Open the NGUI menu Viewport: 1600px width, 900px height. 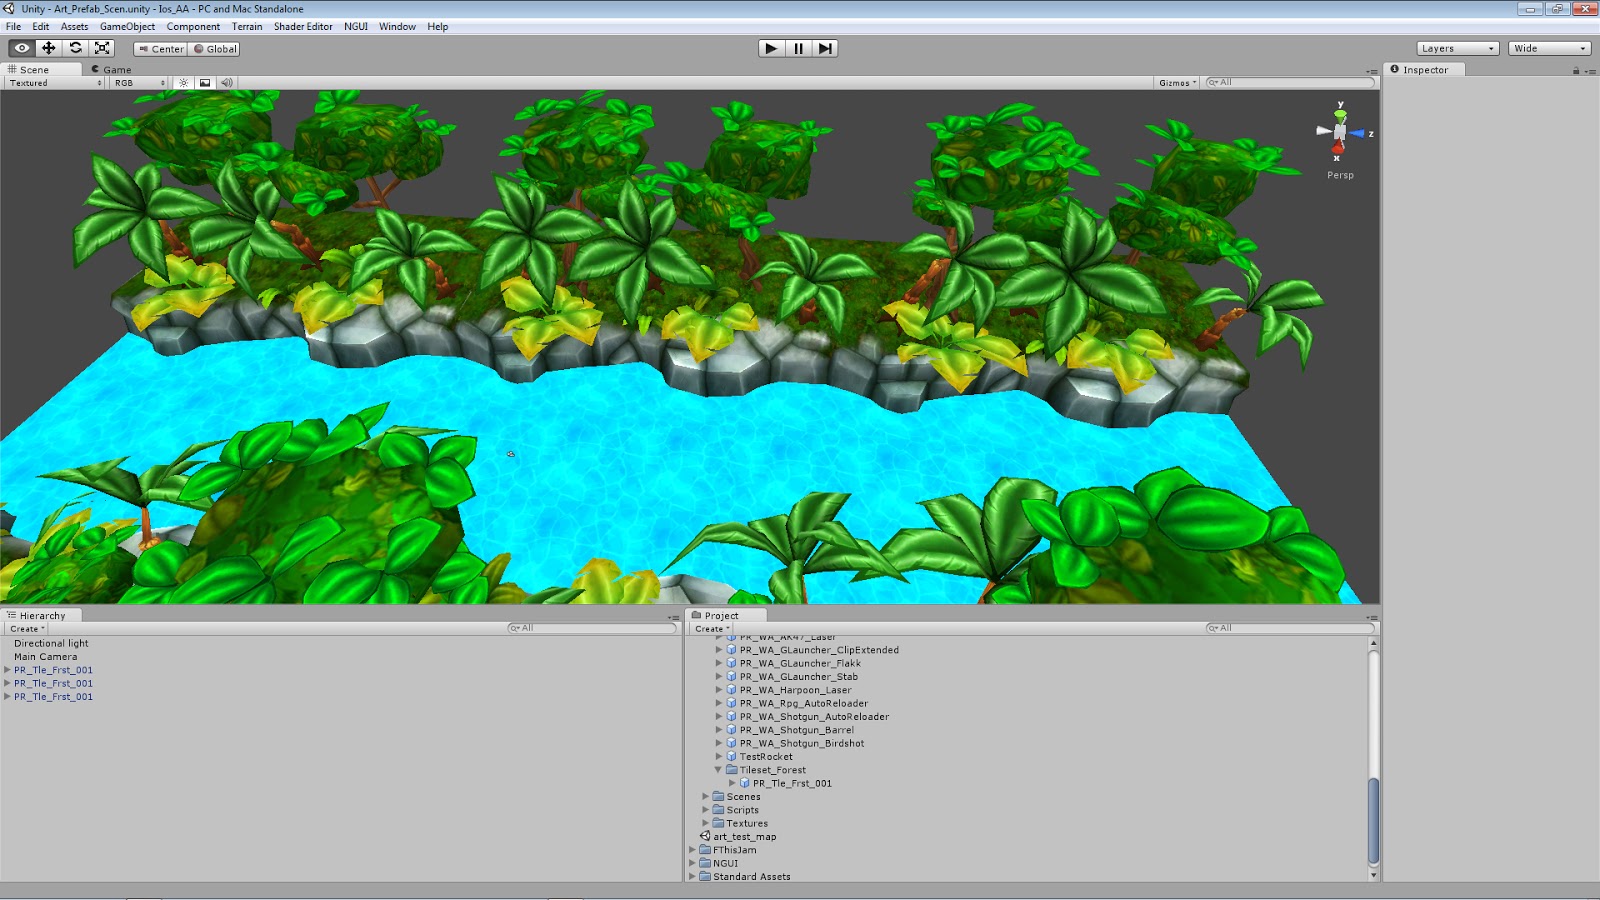tap(355, 27)
